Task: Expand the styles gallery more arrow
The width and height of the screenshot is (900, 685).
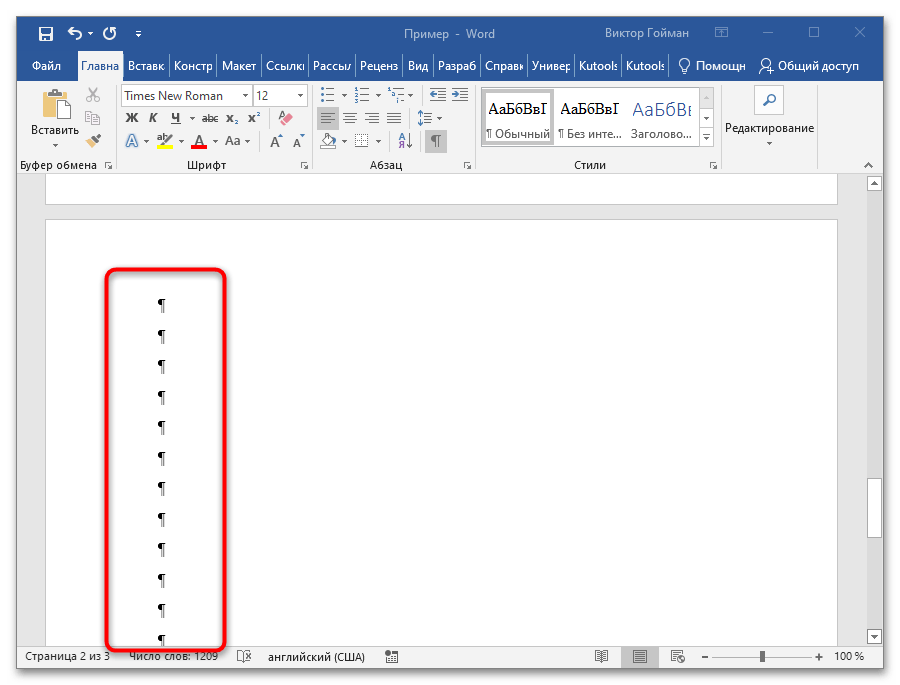Action: pyautogui.click(x=707, y=137)
